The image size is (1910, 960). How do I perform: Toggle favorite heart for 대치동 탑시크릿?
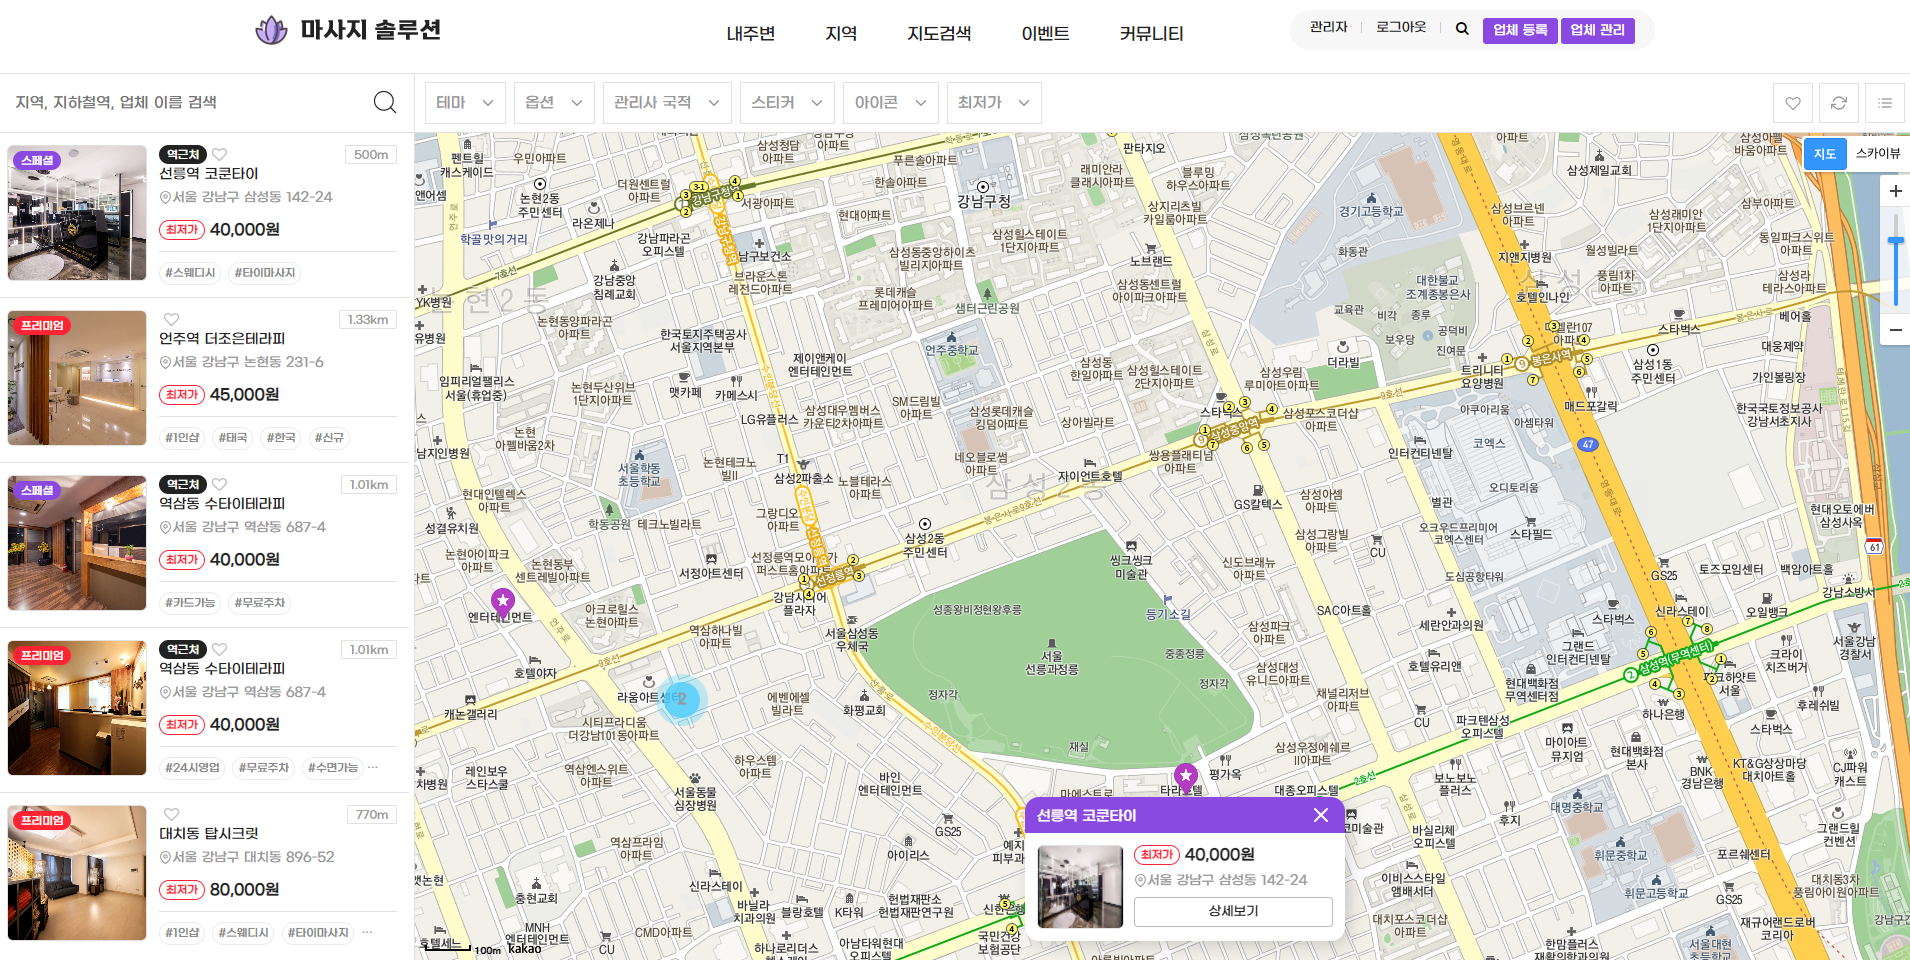coord(171,815)
